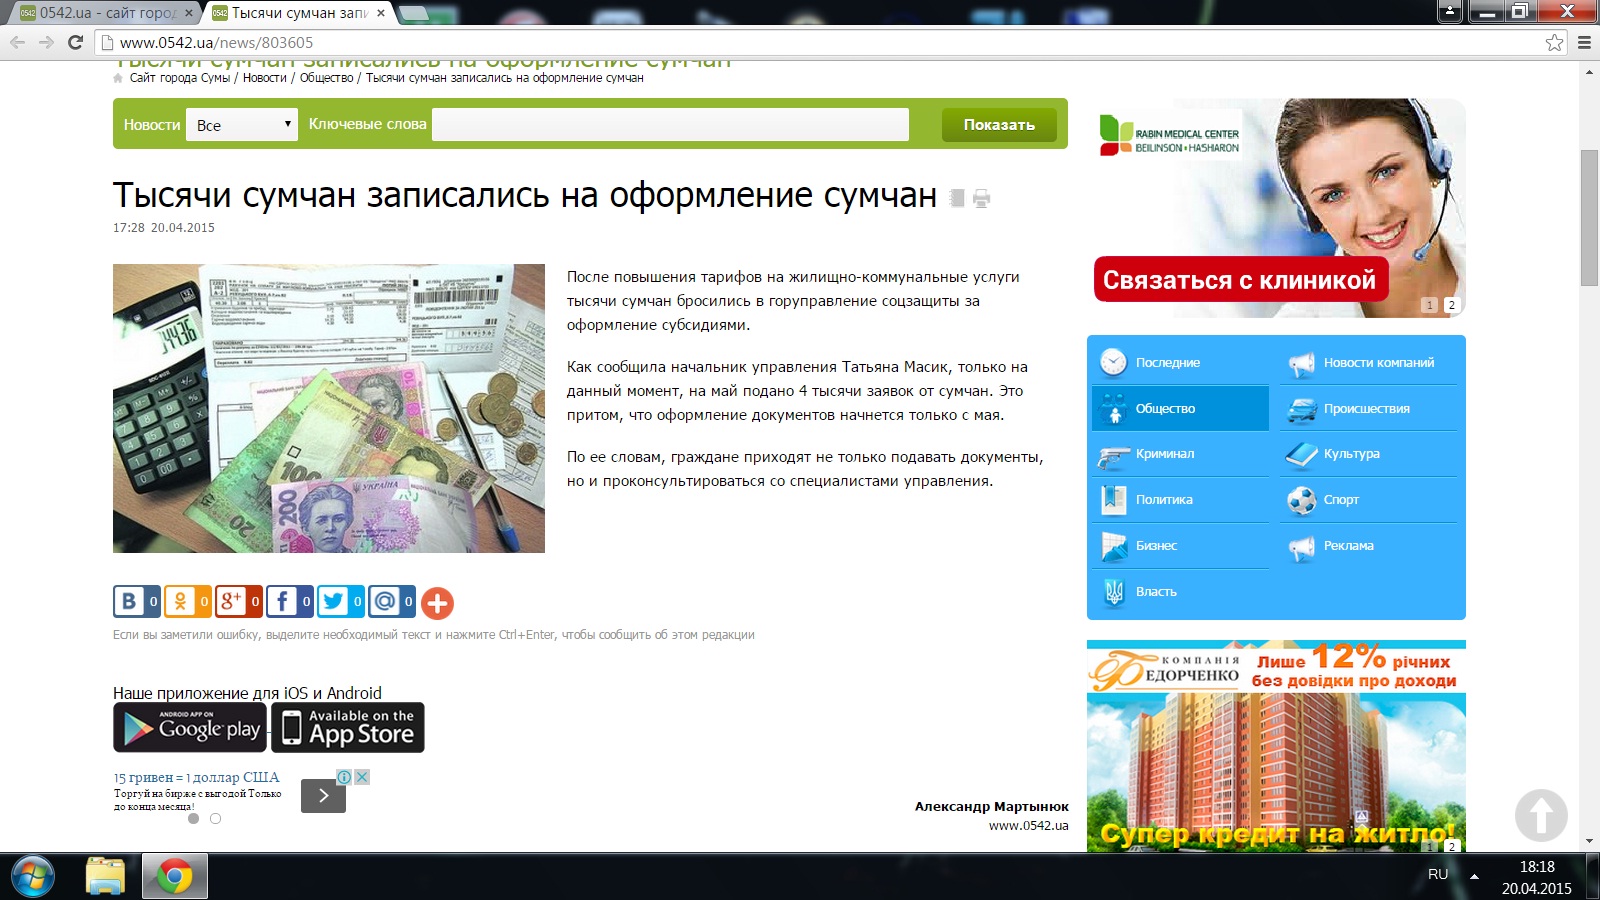
Task: Open the news category dropdown 'Все'
Action: [x=242, y=125]
